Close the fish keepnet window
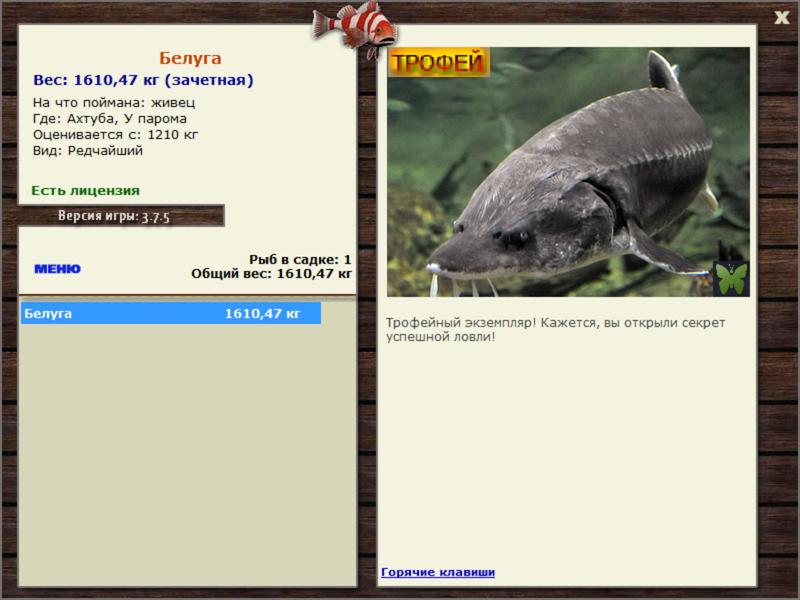This screenshot has width=800, height=600. pos(781,18)
